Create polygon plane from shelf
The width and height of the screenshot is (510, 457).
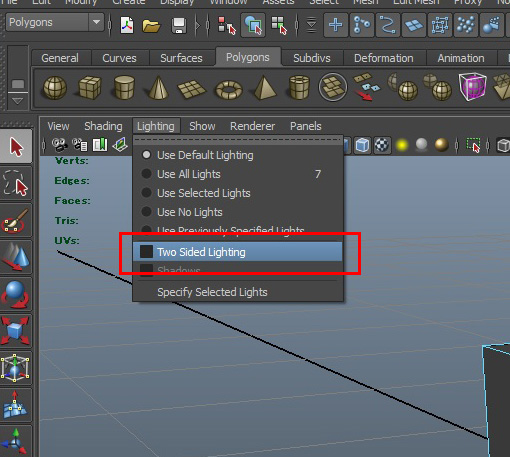pyautogui.click(x=192, y=89)
